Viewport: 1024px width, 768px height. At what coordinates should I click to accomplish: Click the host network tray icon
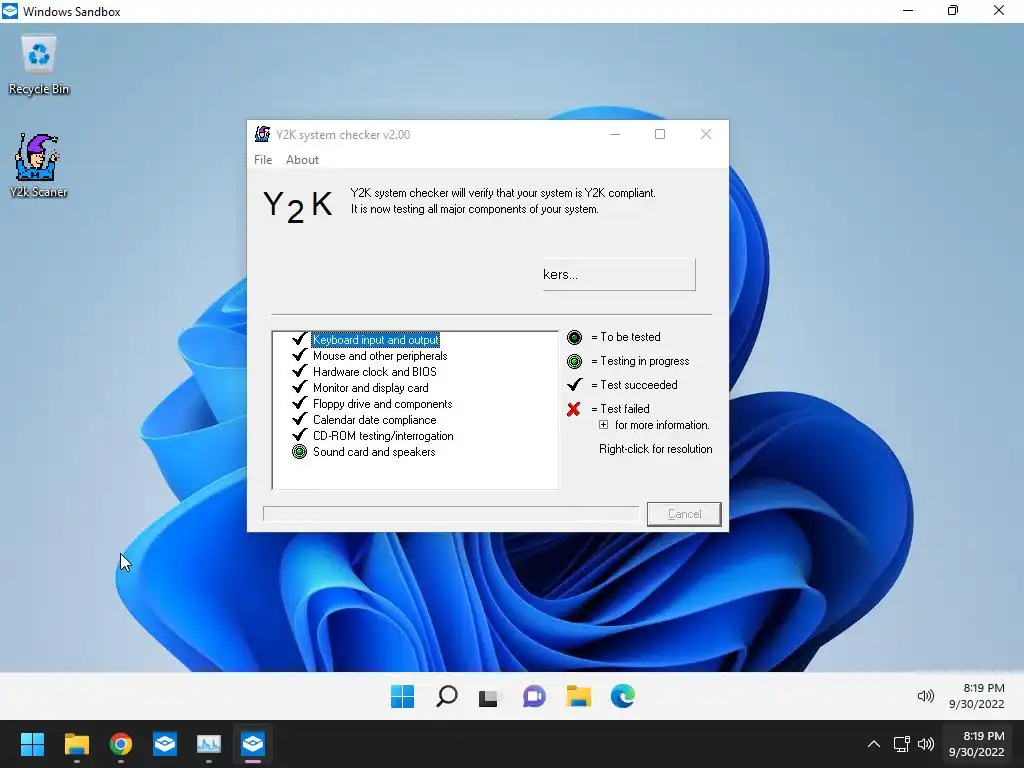click(x=901, y=744)
